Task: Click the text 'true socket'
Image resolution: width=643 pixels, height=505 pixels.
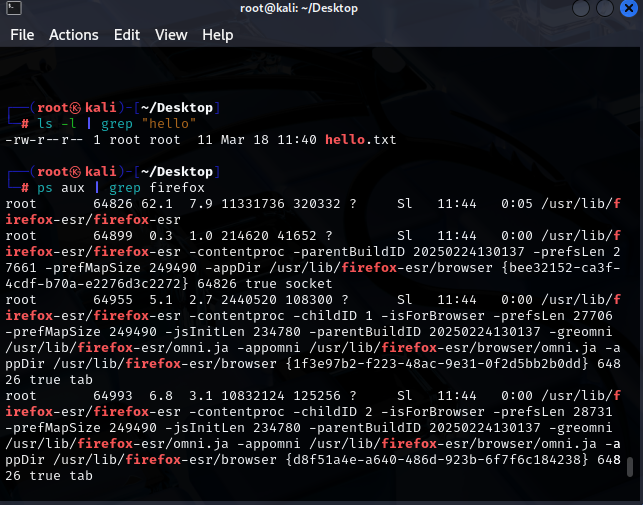Action: pos(289,284)
